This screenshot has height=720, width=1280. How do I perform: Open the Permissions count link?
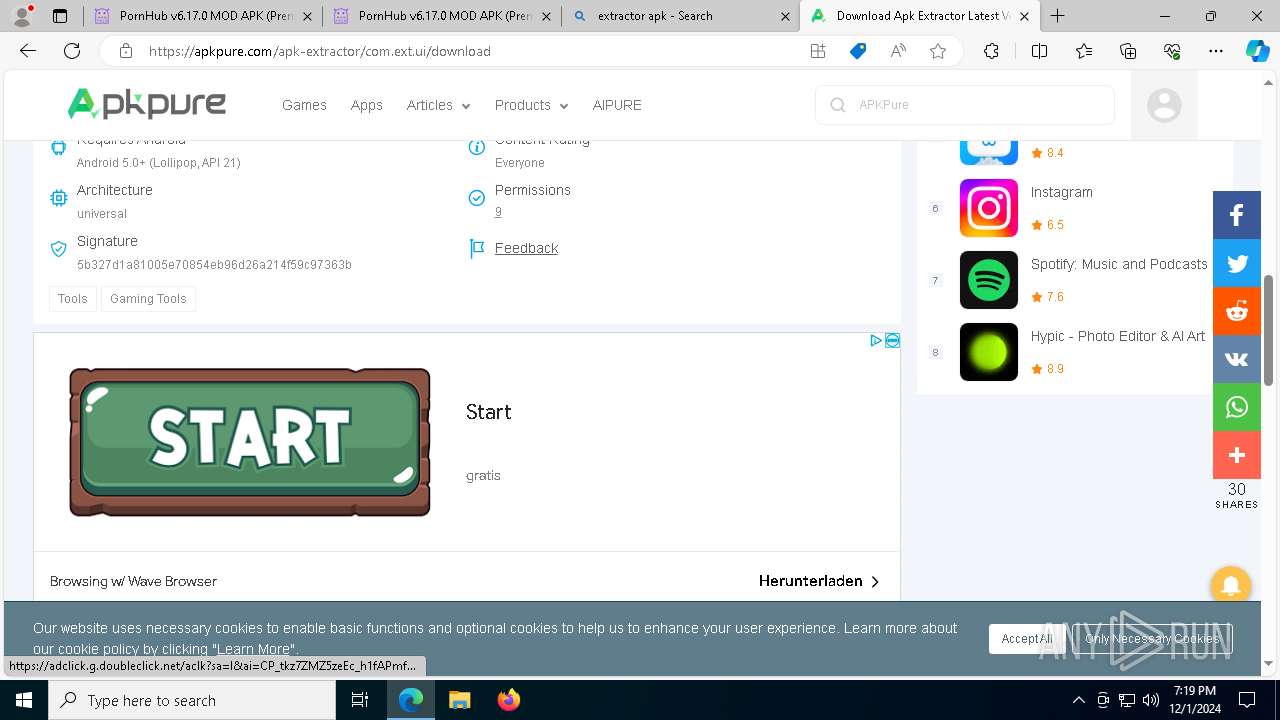498,212
